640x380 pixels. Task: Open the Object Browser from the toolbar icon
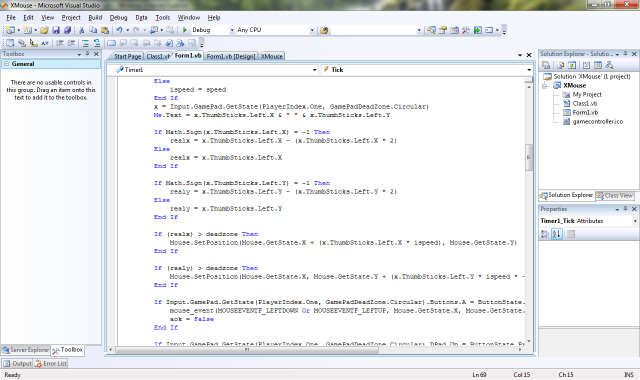coord(454,30)
